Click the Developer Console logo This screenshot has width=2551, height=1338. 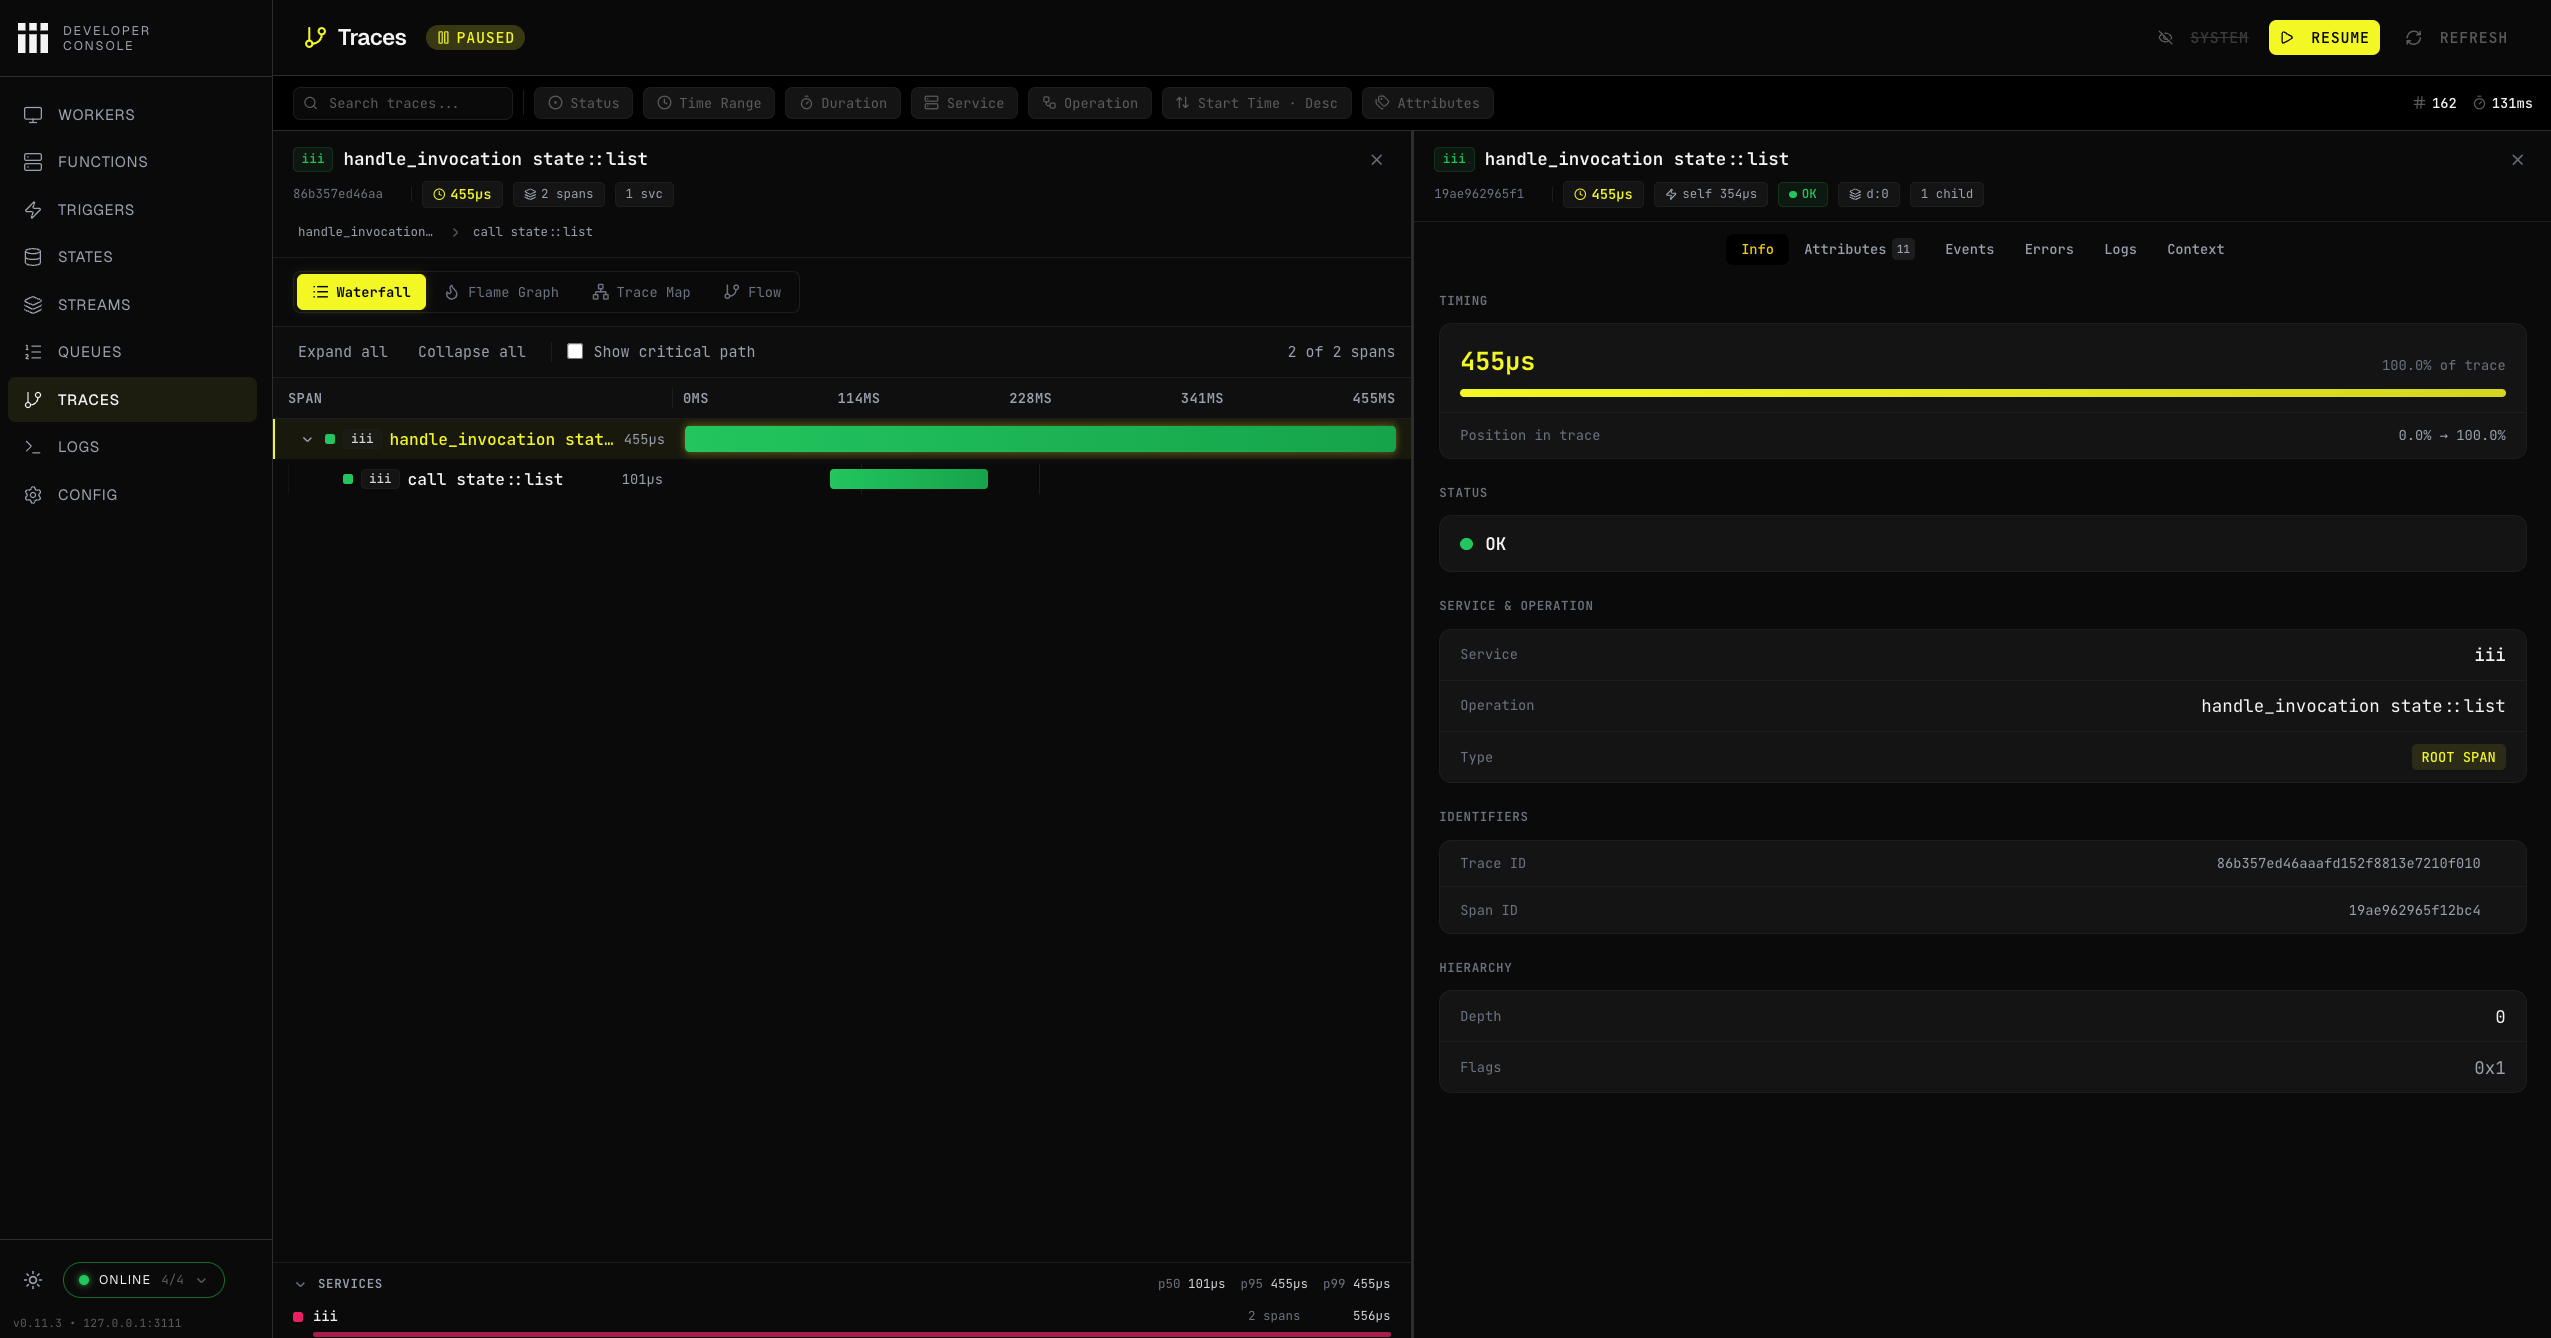[x=33, y=38]
